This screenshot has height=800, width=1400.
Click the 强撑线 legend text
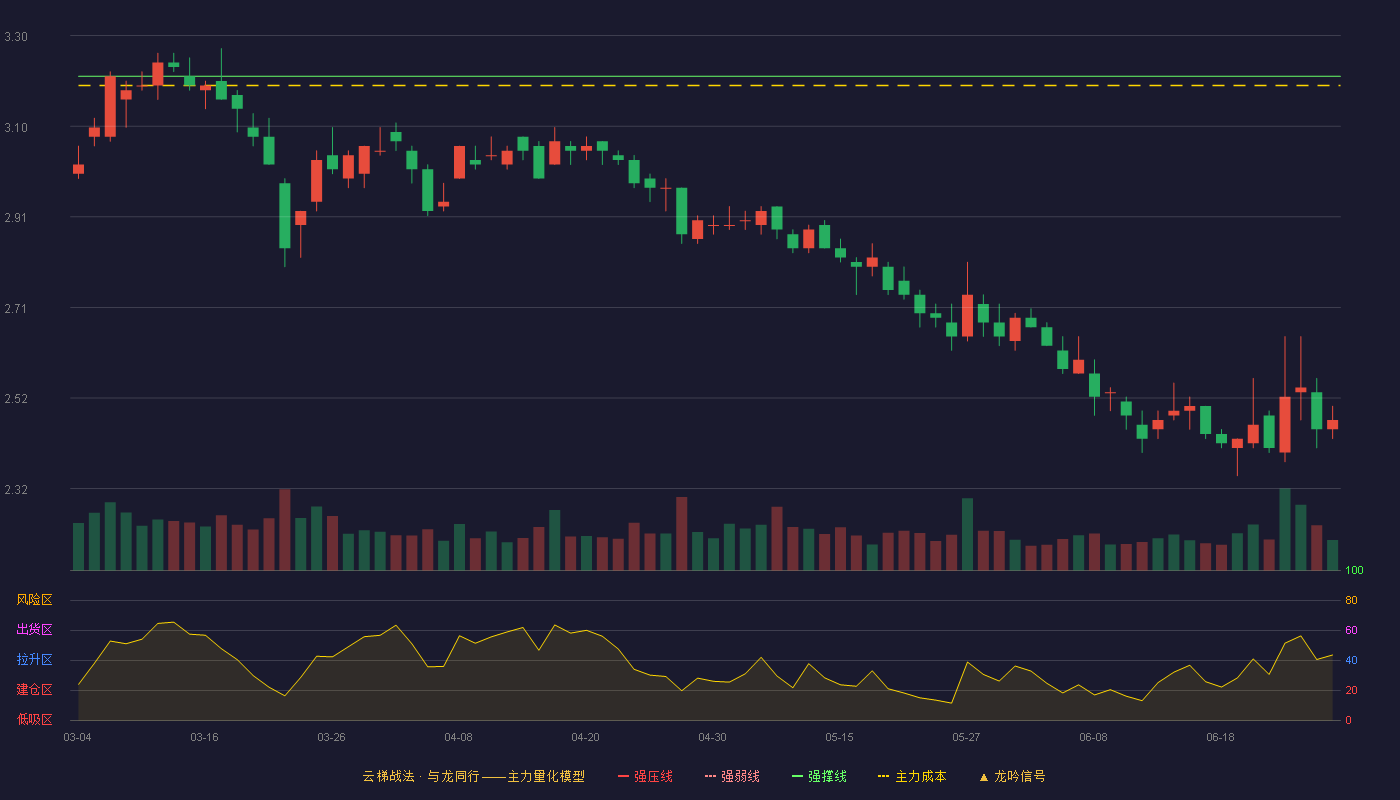pos(827,776)
